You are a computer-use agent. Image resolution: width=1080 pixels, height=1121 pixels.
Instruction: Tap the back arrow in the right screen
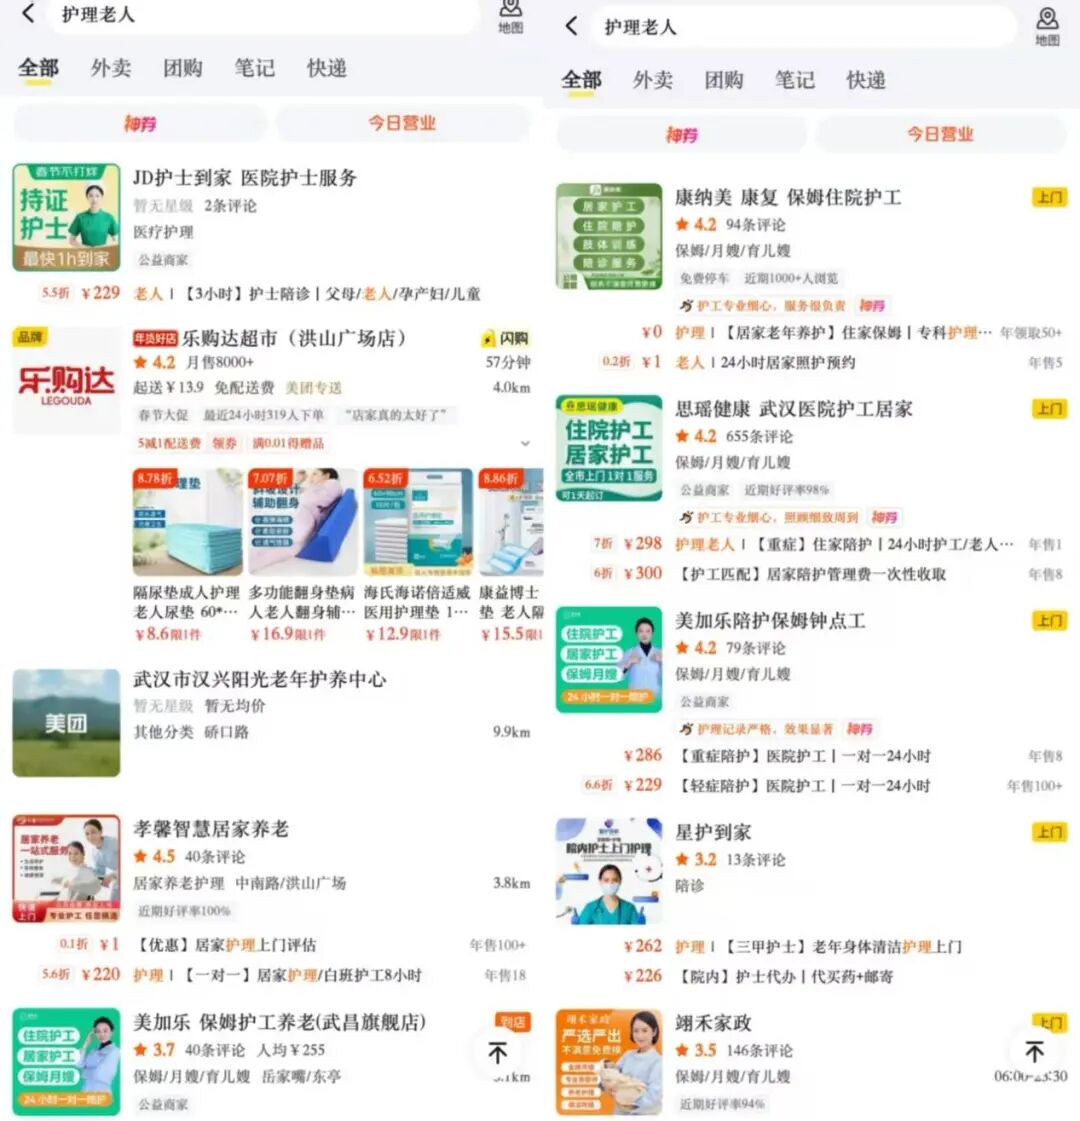pos(571,26)
